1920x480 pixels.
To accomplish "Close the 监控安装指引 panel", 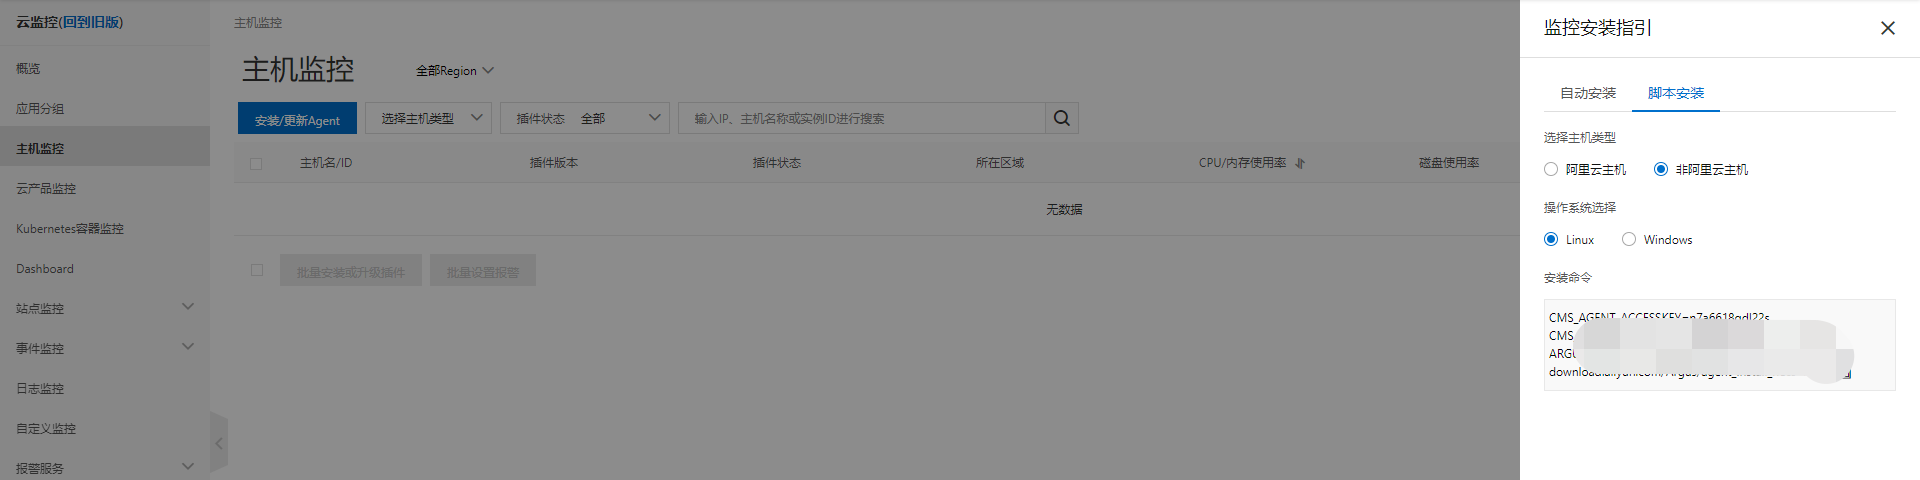I will (1887, 28).
